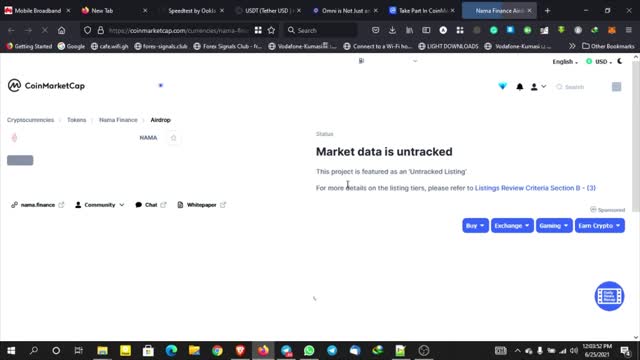Switch to Take Part In CoinMarketCap tab

[x=422, y=11]
